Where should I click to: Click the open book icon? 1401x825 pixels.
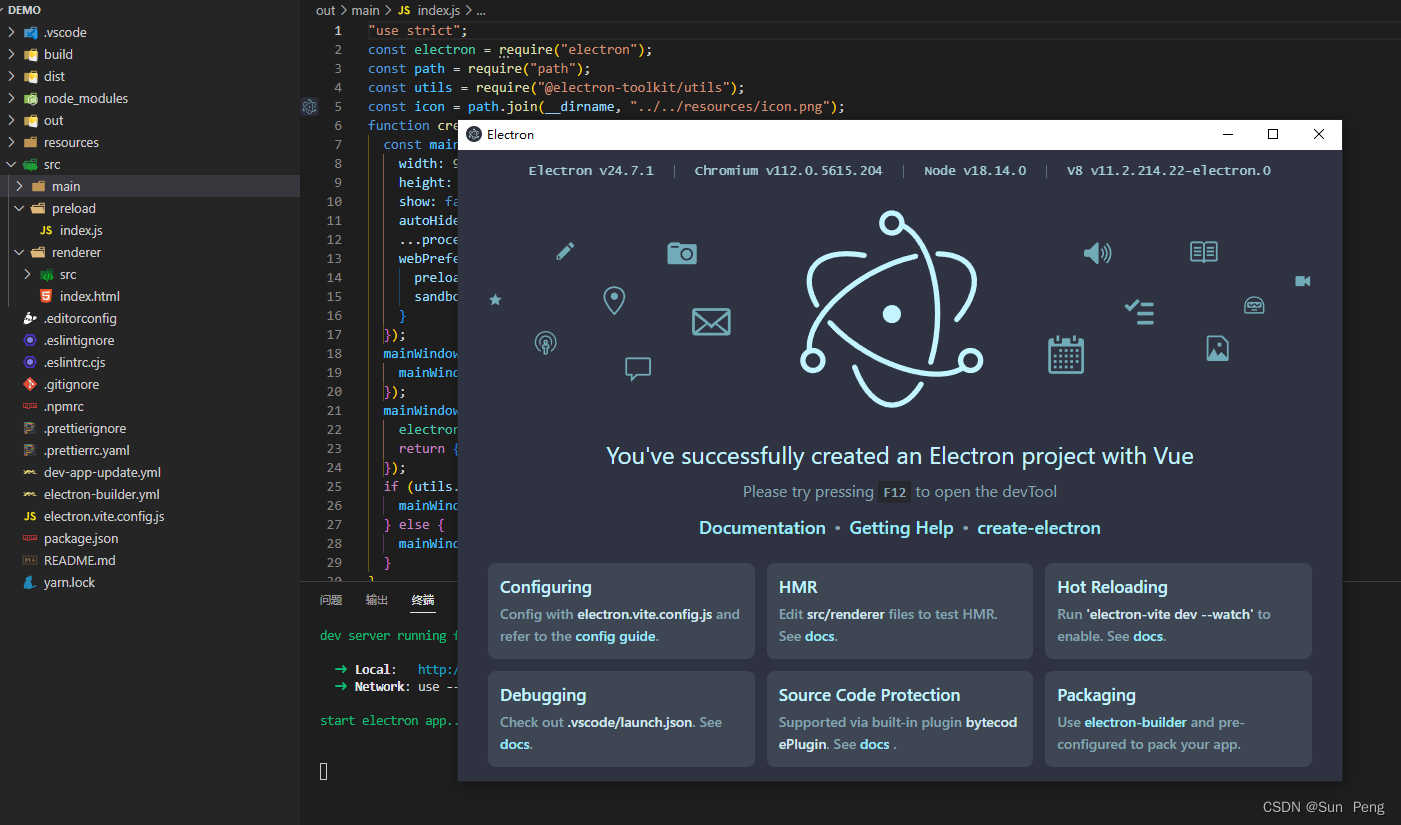click(x=1204, y=252)
